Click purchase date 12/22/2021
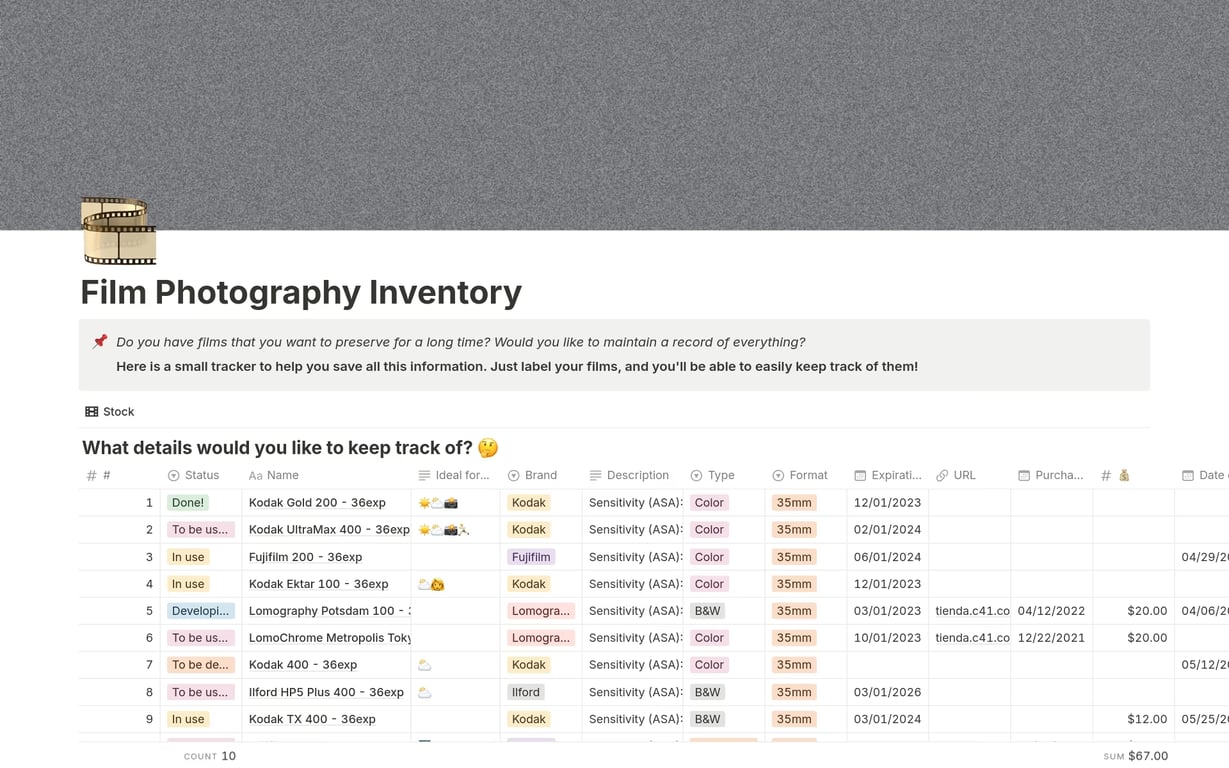 click(x=1051, y=638)
